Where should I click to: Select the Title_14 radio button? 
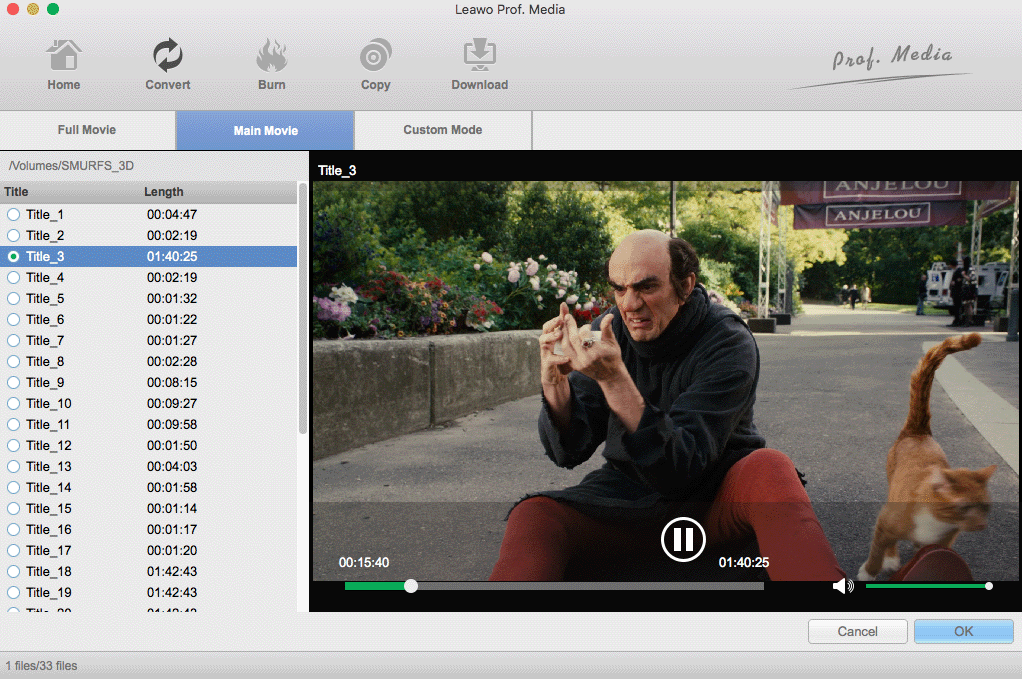point(14,487)
